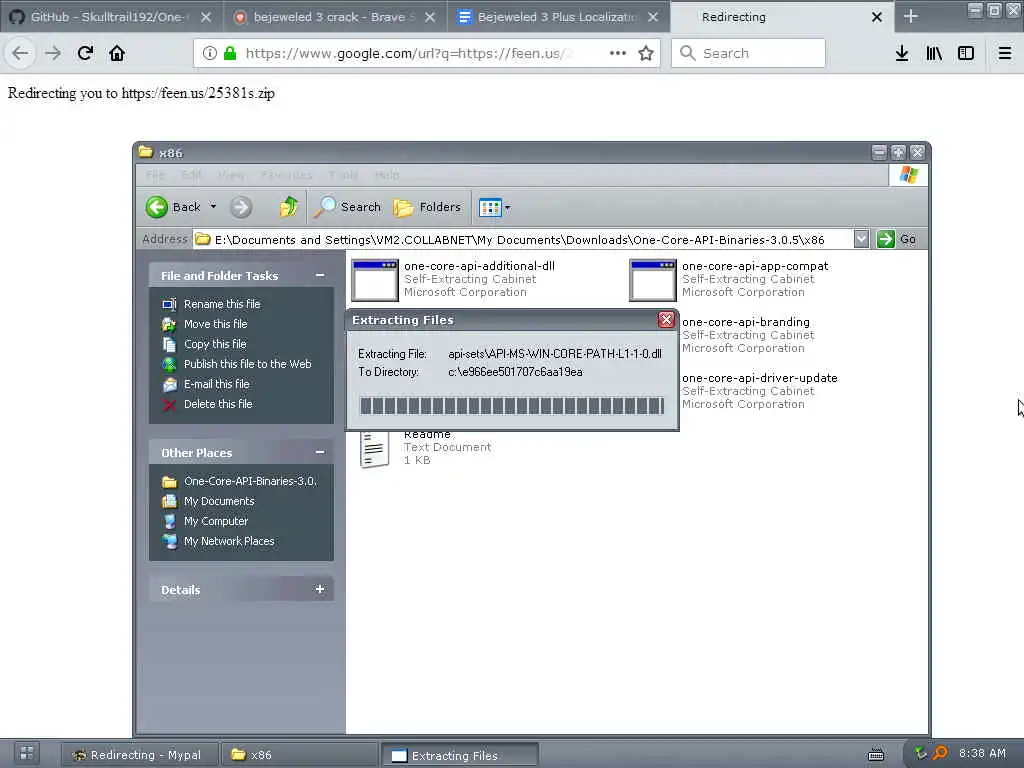Open the browser downloads arrow
Image resolution: width=1024 pixels, height=768 pixels.
(x=902, y=53)
